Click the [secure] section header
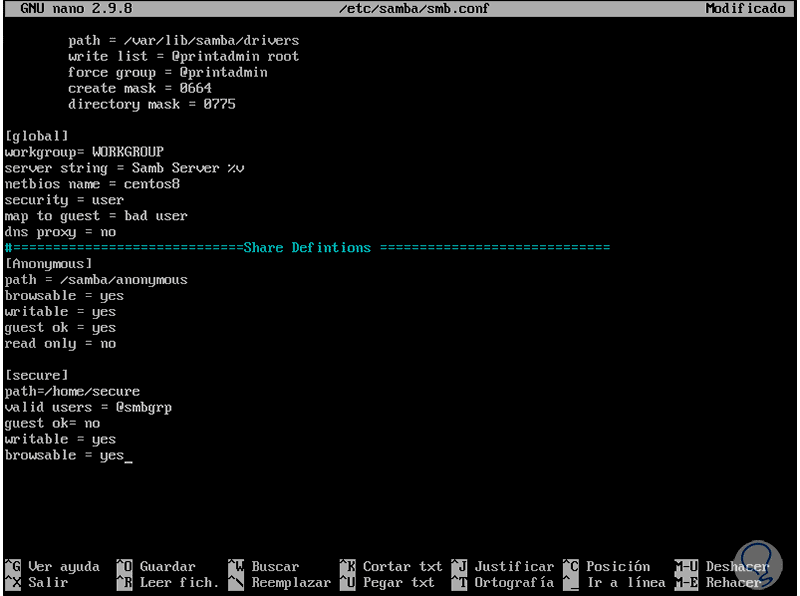 tap(36, 376)
